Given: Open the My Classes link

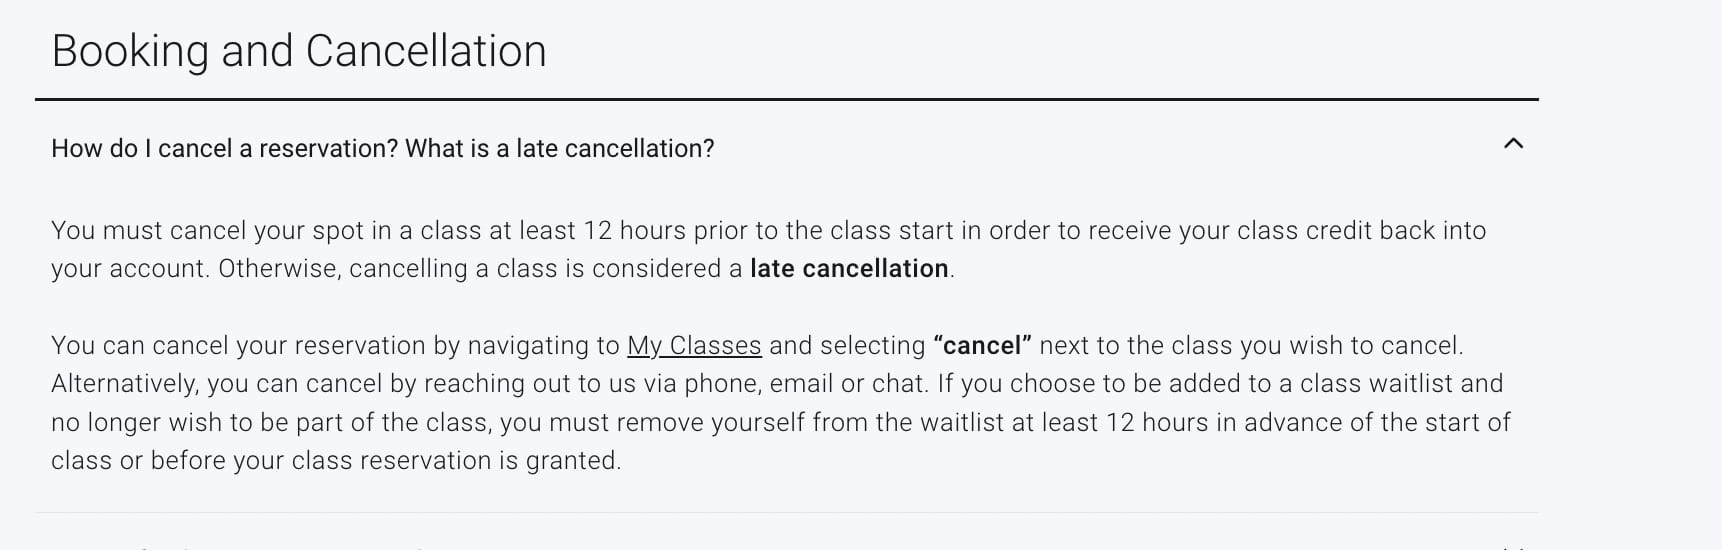Looking at the screenshot, I should 694,346.
